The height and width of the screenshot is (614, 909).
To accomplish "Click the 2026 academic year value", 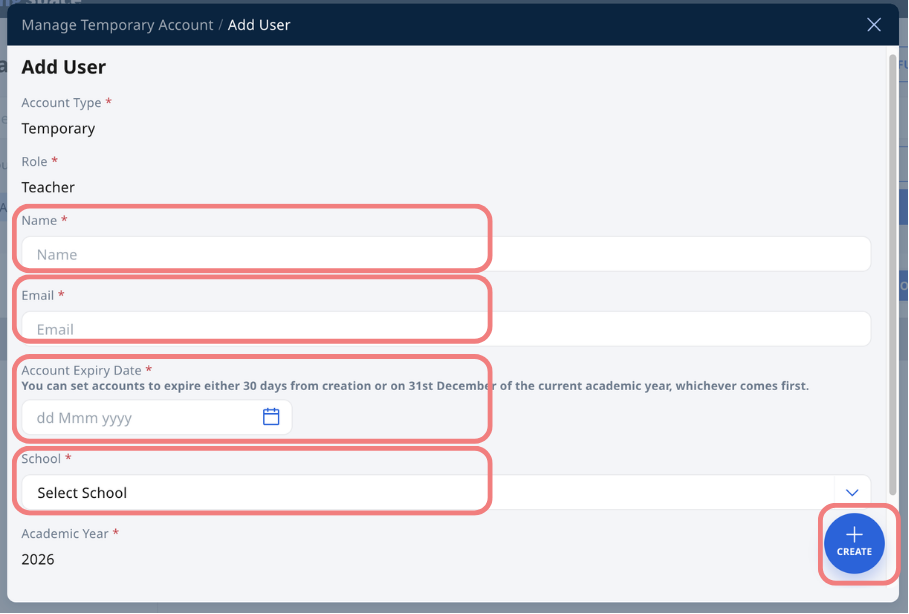I will 38,559.
